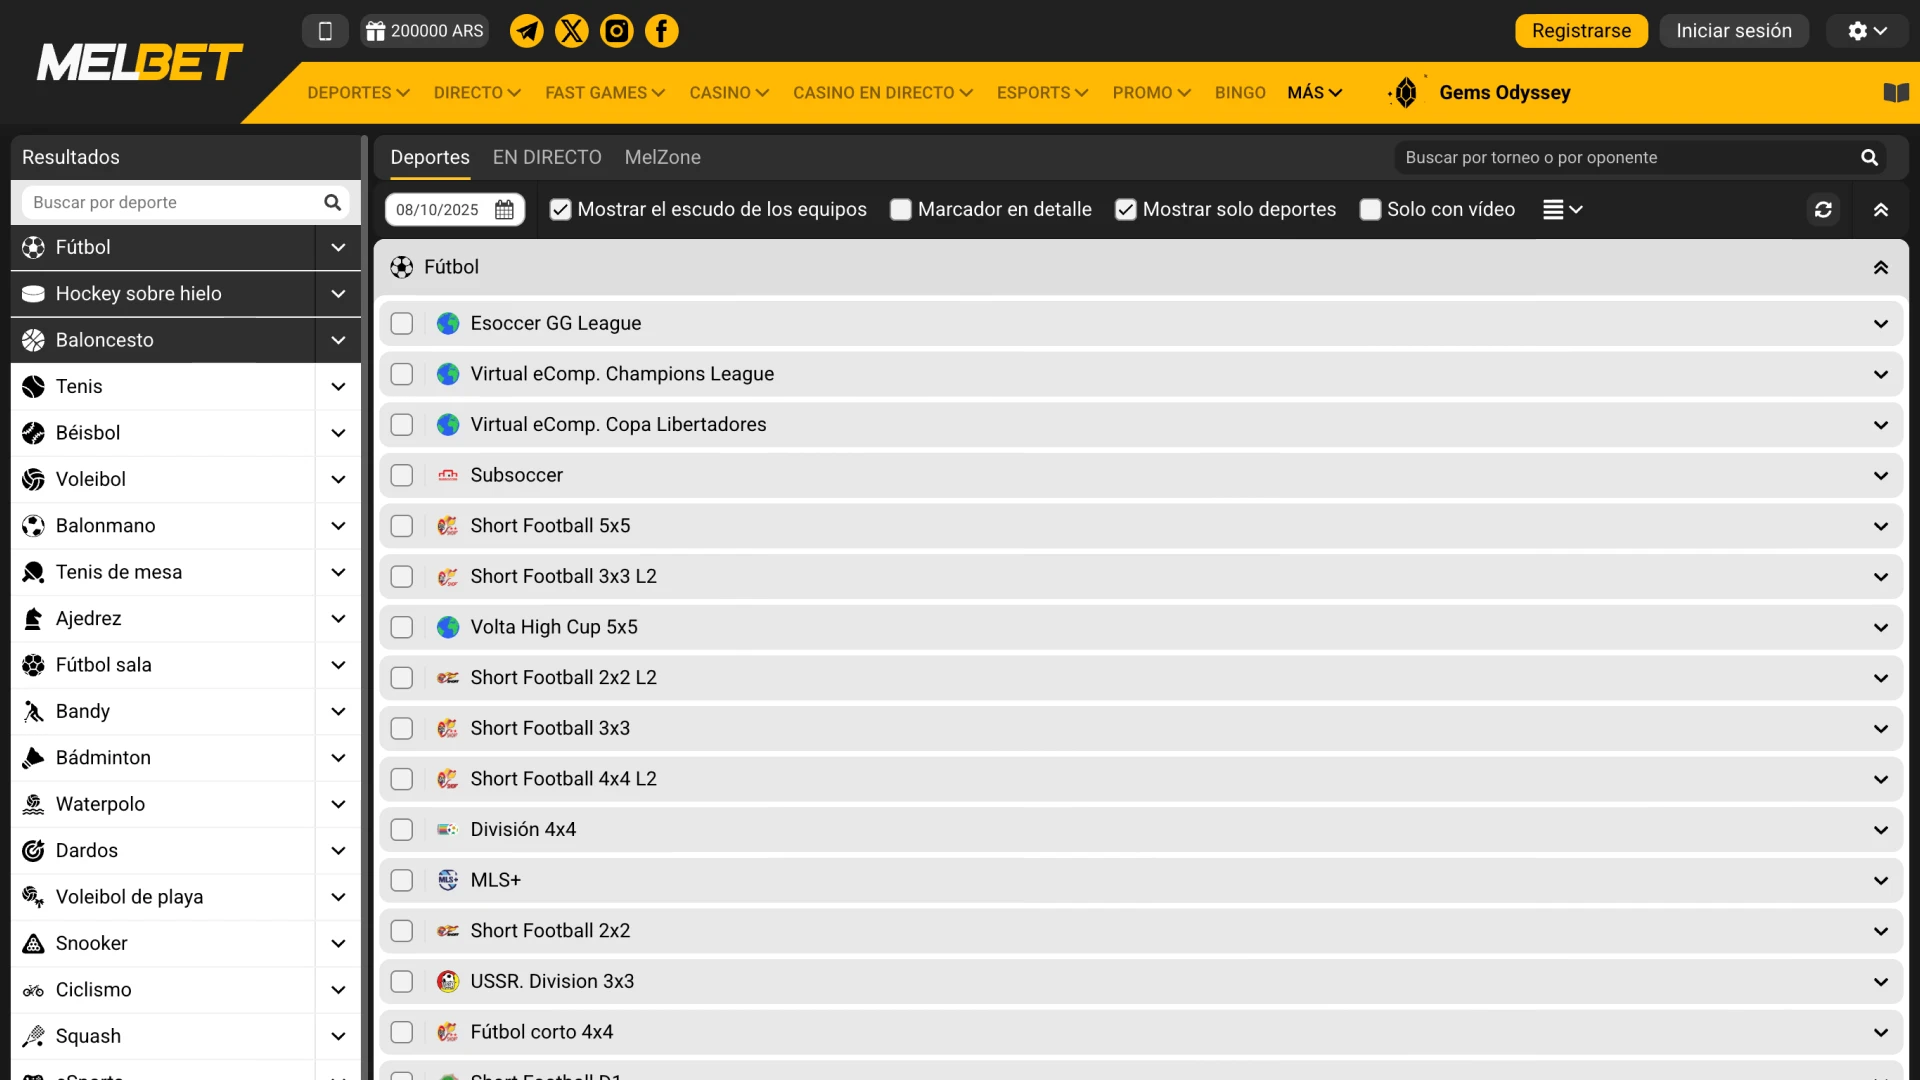Open the CASINO menu
Image resolution: width=1920 pixels, height=1080 pixels.
tap(728, 93)
